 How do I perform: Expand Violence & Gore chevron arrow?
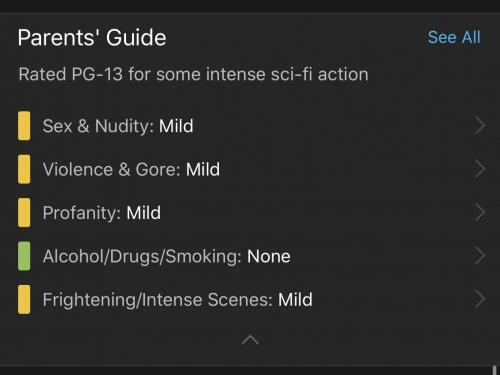click(480, 169)
